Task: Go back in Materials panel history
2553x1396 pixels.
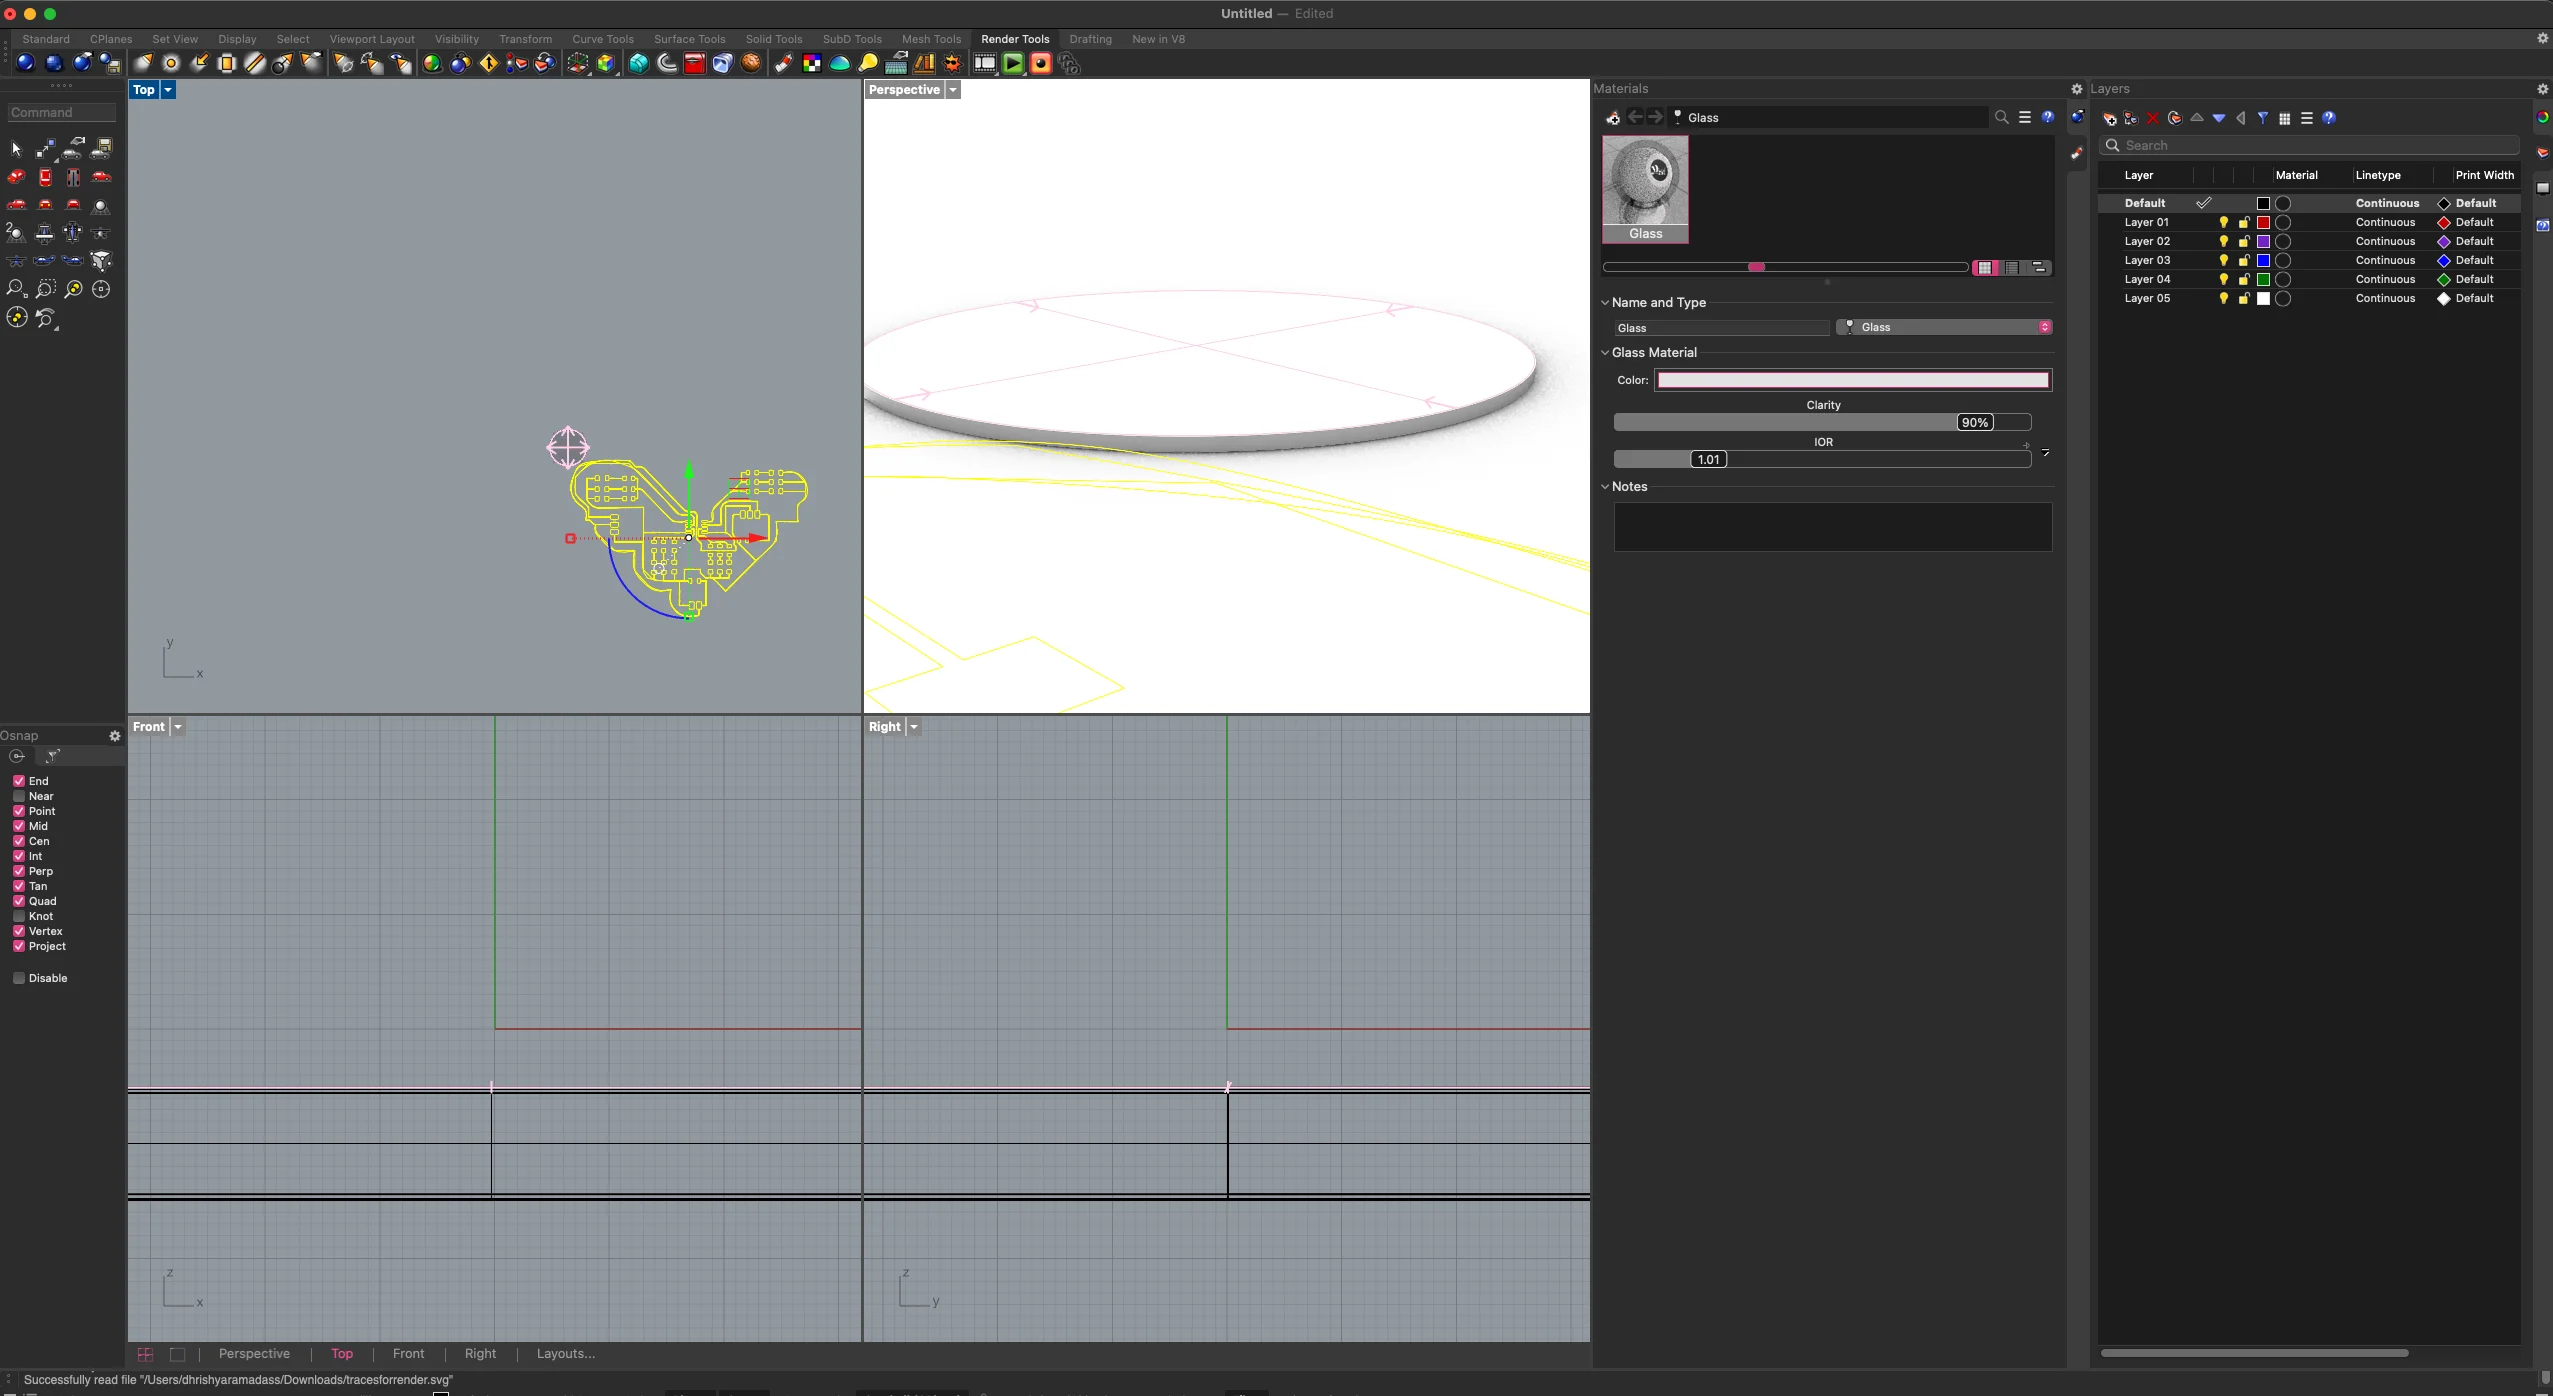Action: point(1634,117)
